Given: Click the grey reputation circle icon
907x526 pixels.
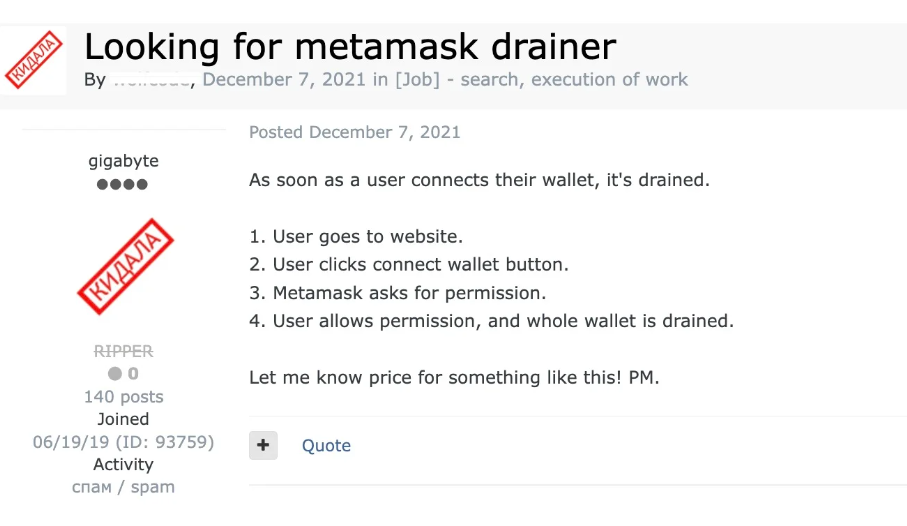Looking at the screenshot, I should (115, 374).
